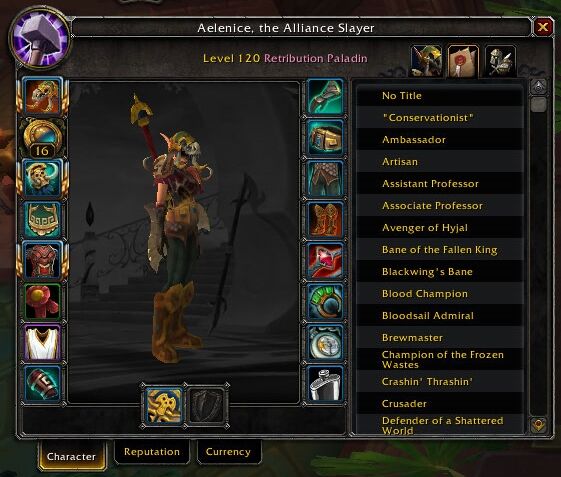Switch to the Reputation tab

click(152, 452)
